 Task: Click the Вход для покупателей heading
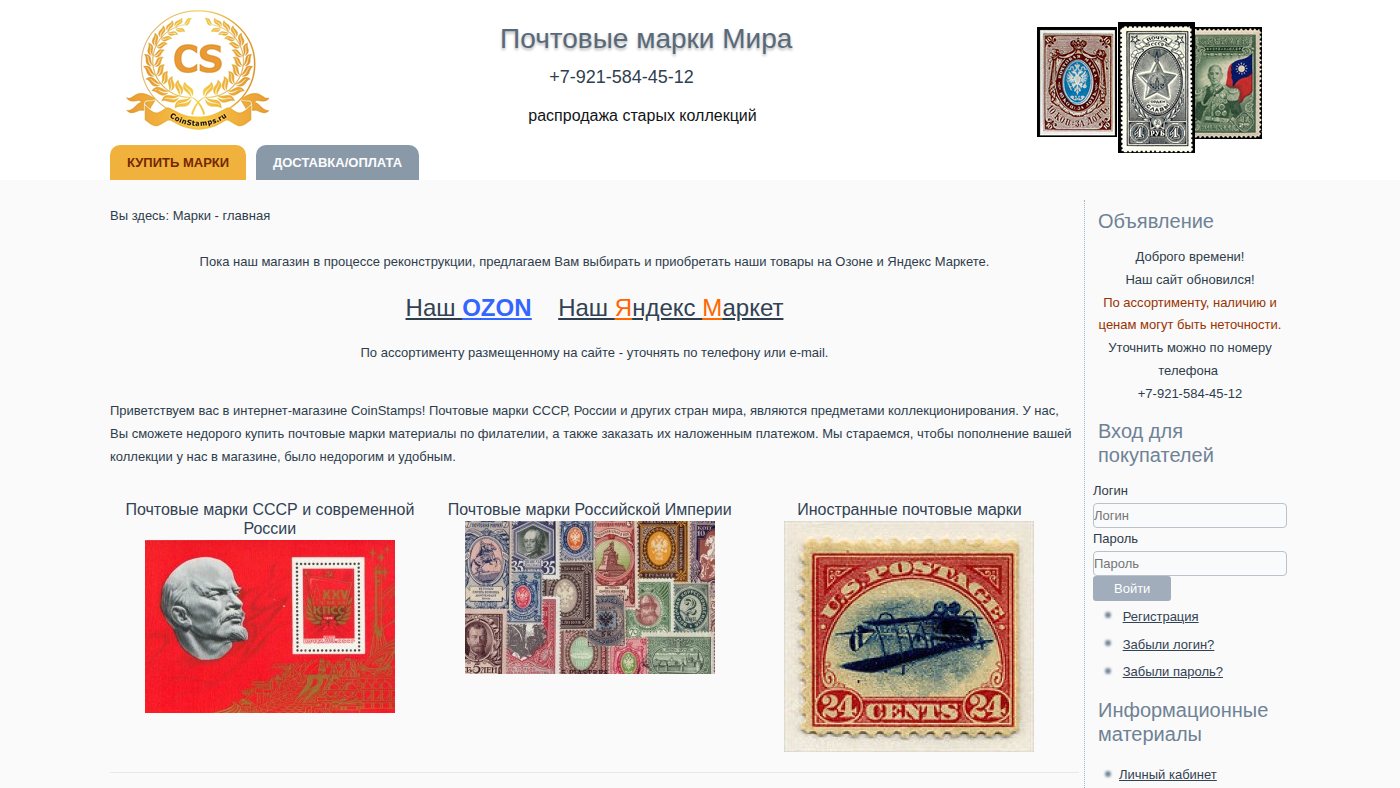(x=1156, y=444)
